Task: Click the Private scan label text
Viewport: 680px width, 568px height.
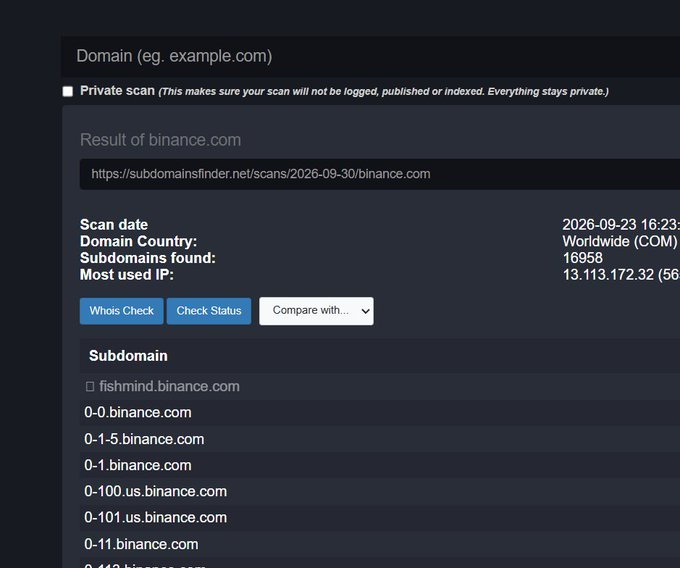Action: coord(118,91)
